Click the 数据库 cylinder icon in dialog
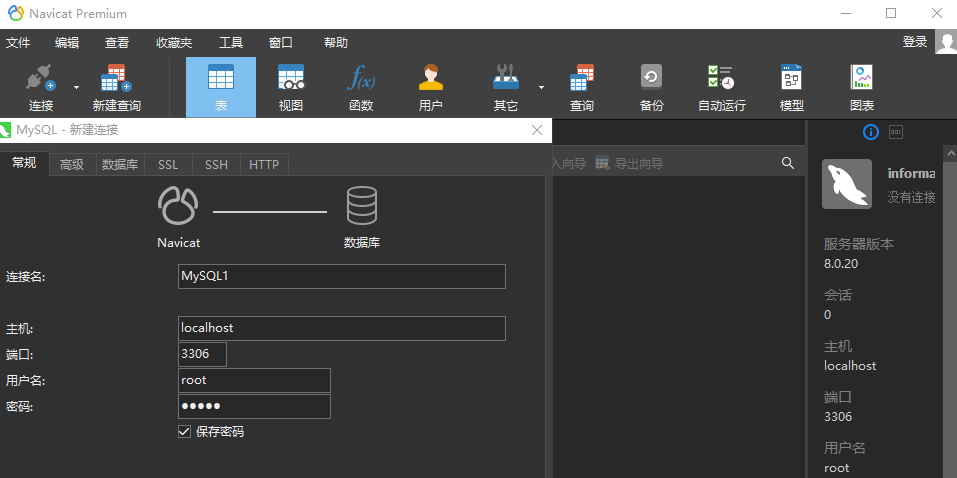957x478 pixels. [x=362, y=205]
